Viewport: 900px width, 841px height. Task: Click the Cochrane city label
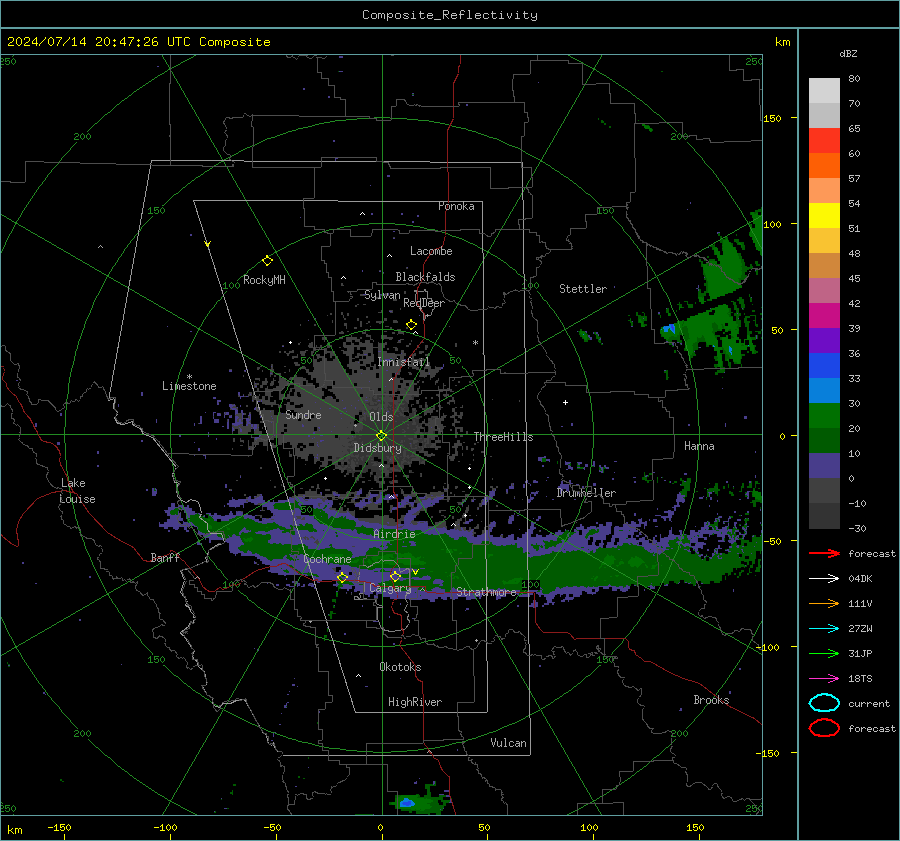tap(327, 559)
